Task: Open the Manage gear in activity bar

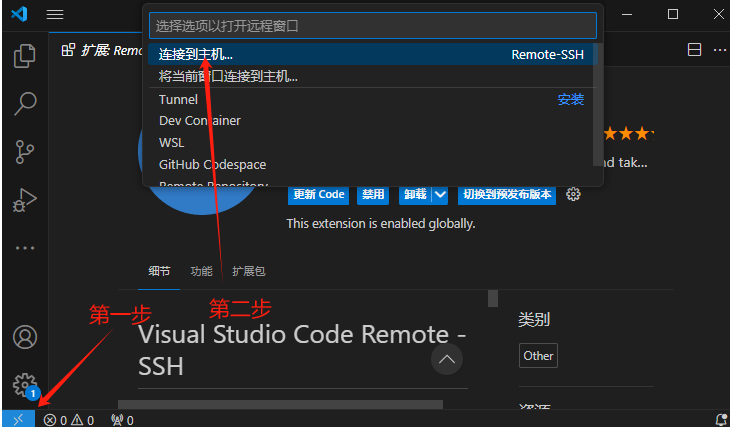Action: click(25, 386)
